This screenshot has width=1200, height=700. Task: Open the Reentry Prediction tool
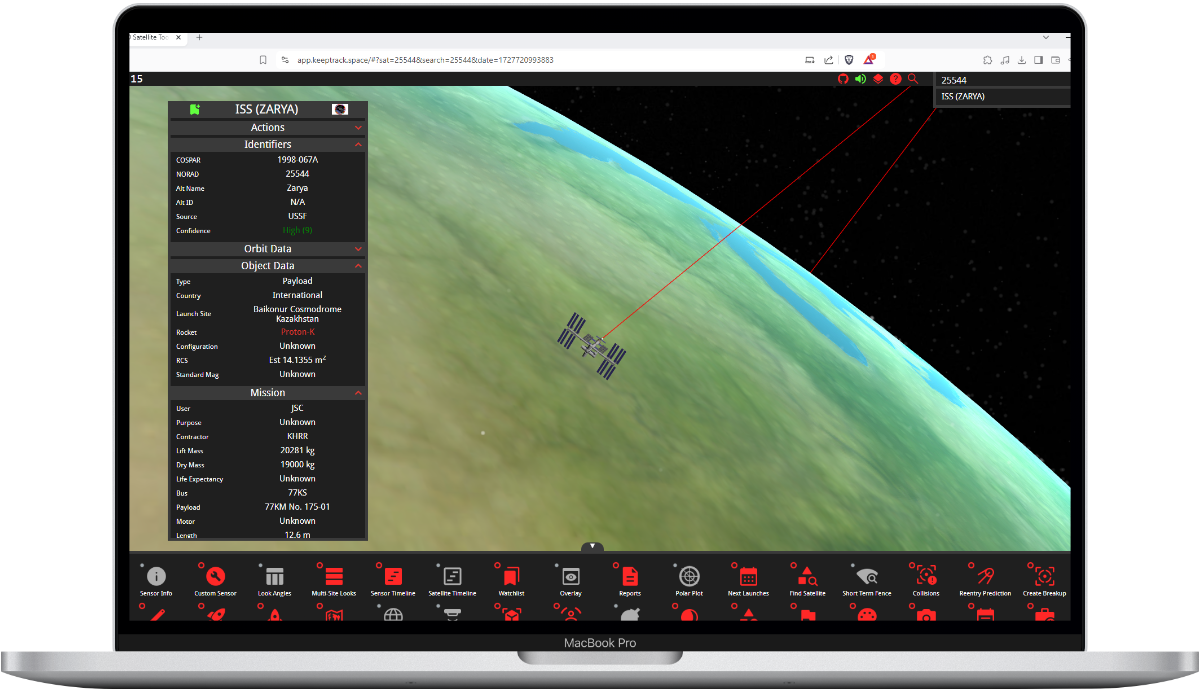pos(985,577)
